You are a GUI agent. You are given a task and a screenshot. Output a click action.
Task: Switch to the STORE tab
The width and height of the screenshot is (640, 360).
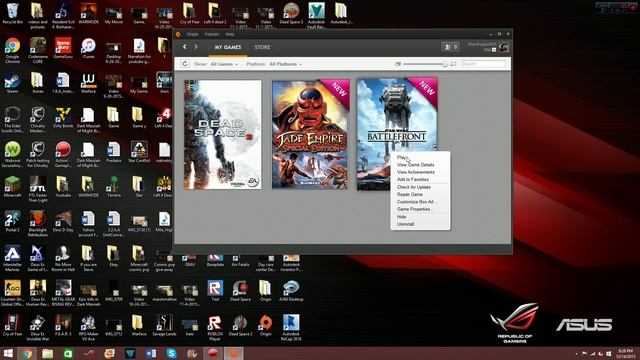(x=262, y=47)
